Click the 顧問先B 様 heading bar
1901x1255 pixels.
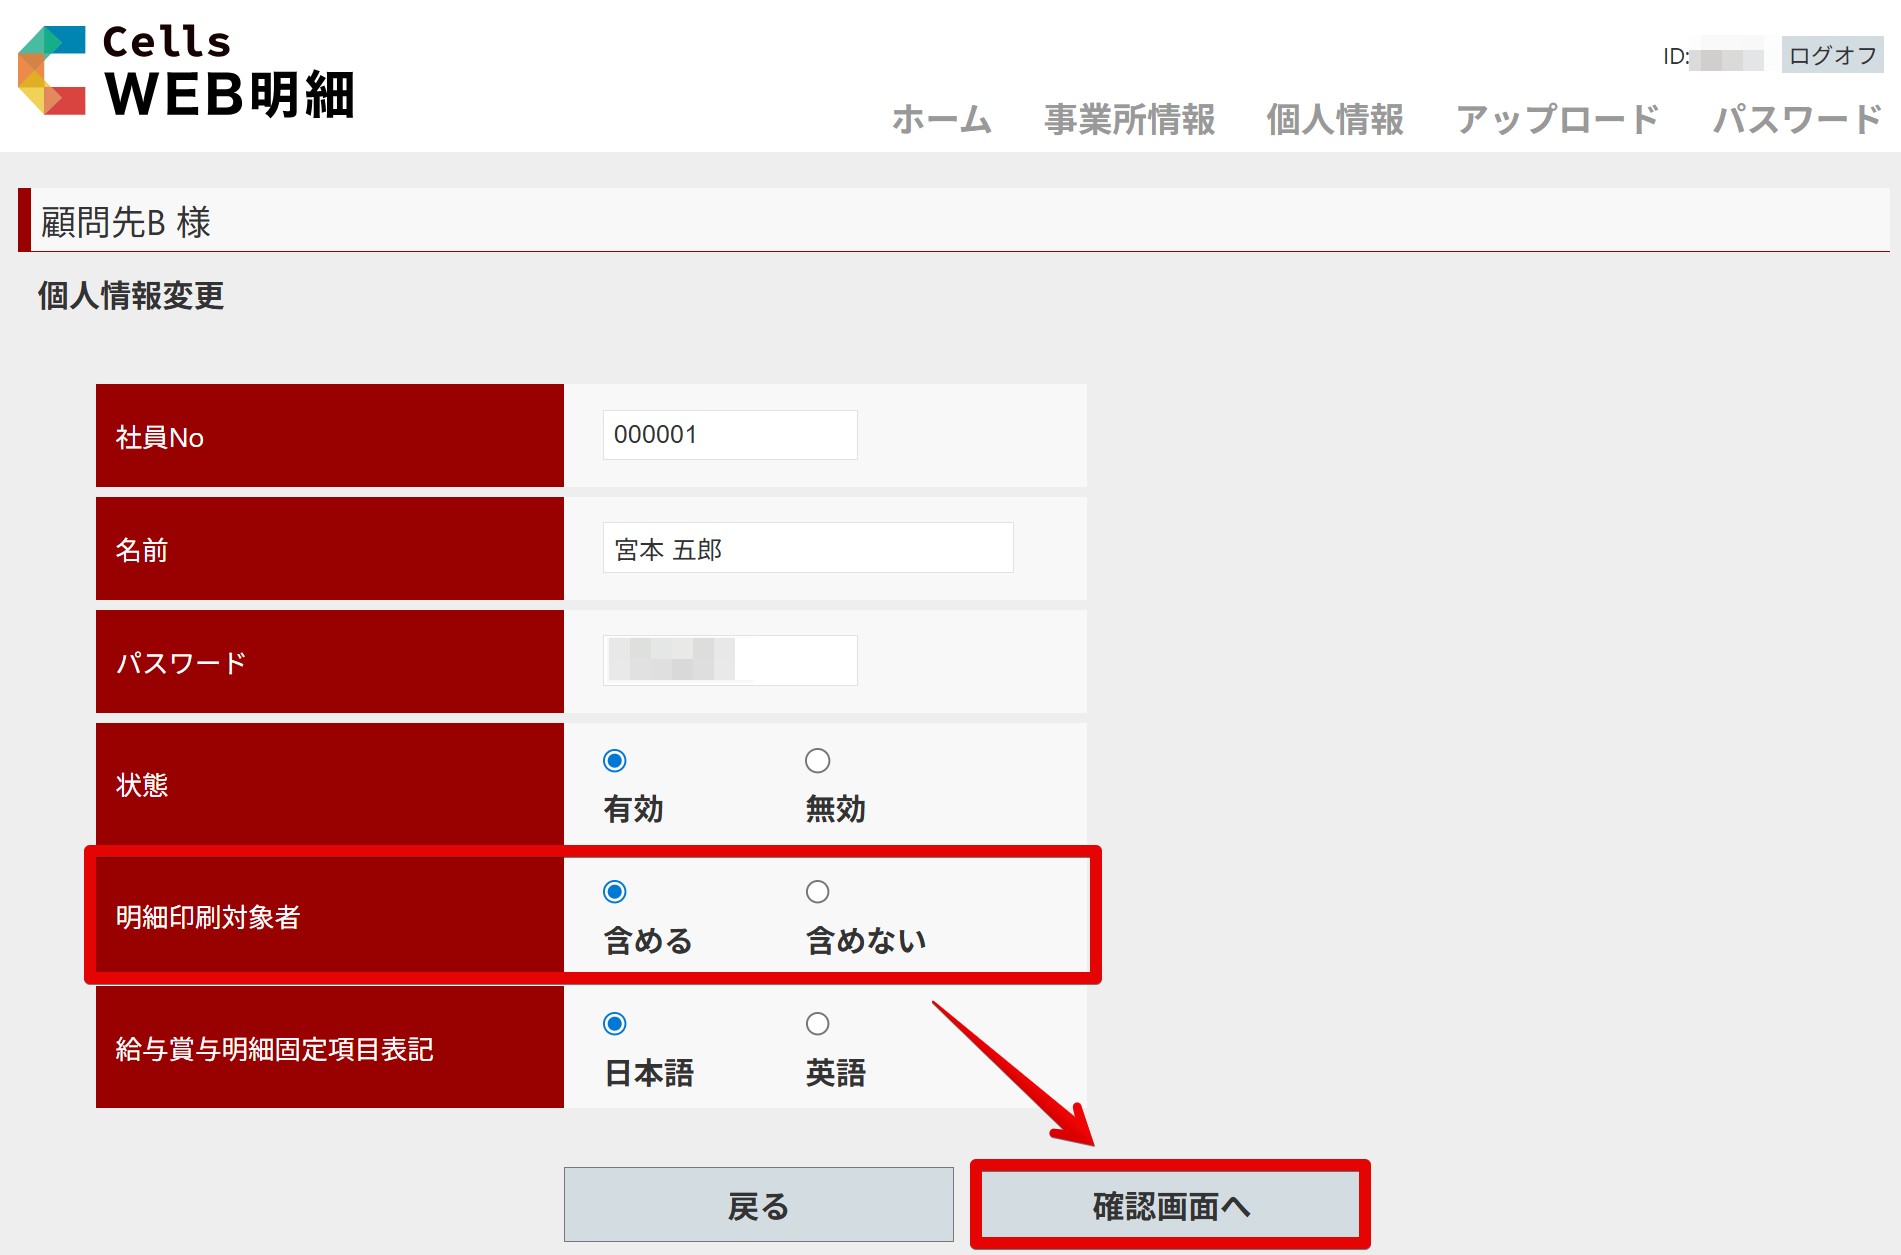click(950, 221)
